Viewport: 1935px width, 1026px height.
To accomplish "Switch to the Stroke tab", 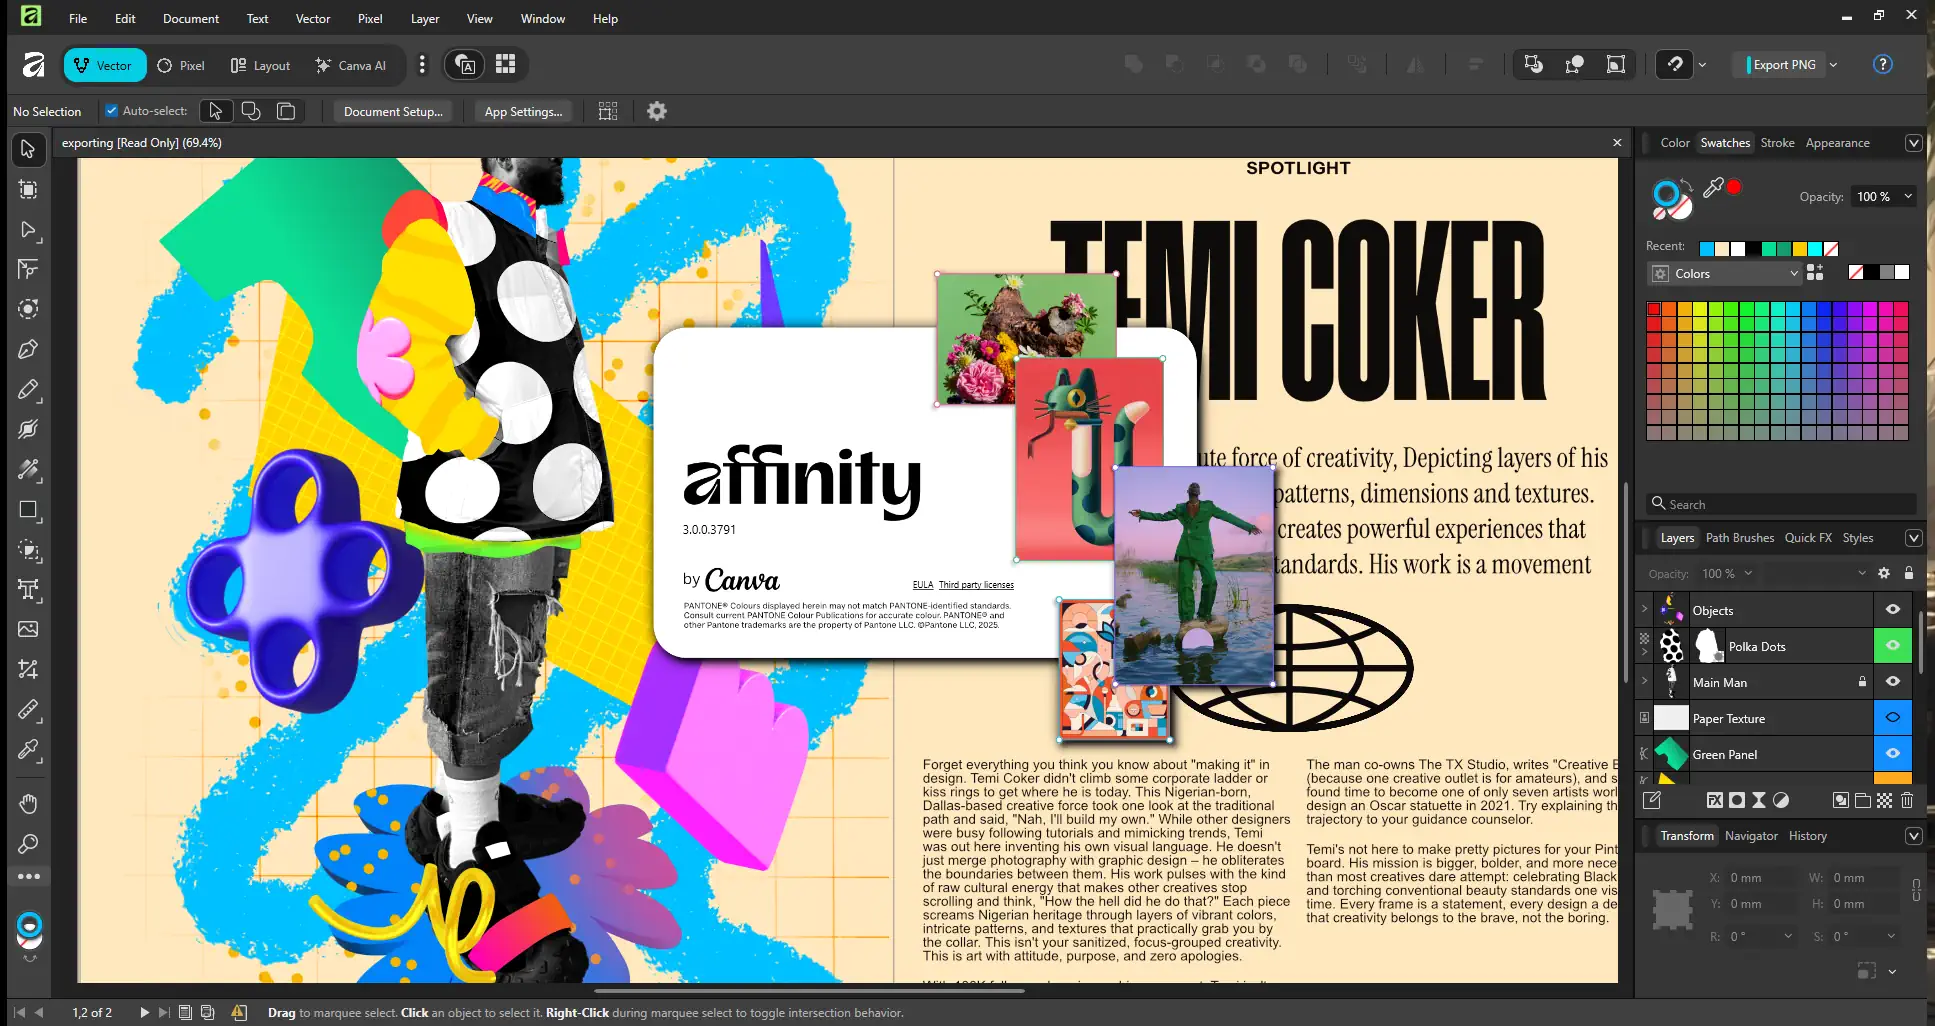I will click(1777, 143).
